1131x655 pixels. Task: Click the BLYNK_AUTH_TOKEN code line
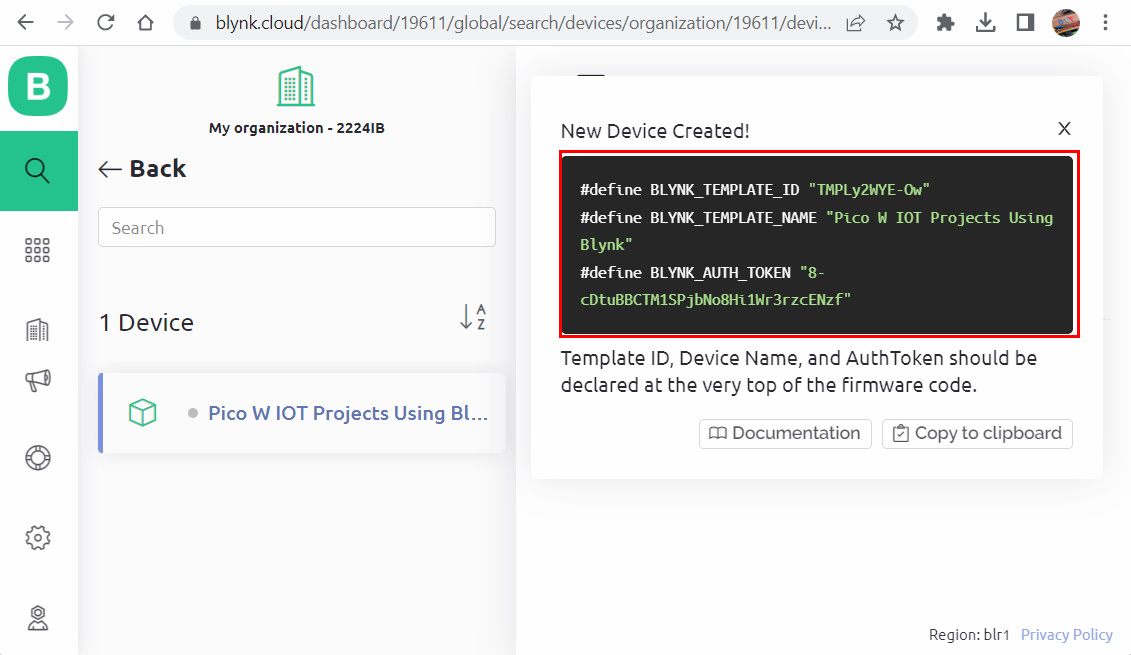[x=716, y=286]
